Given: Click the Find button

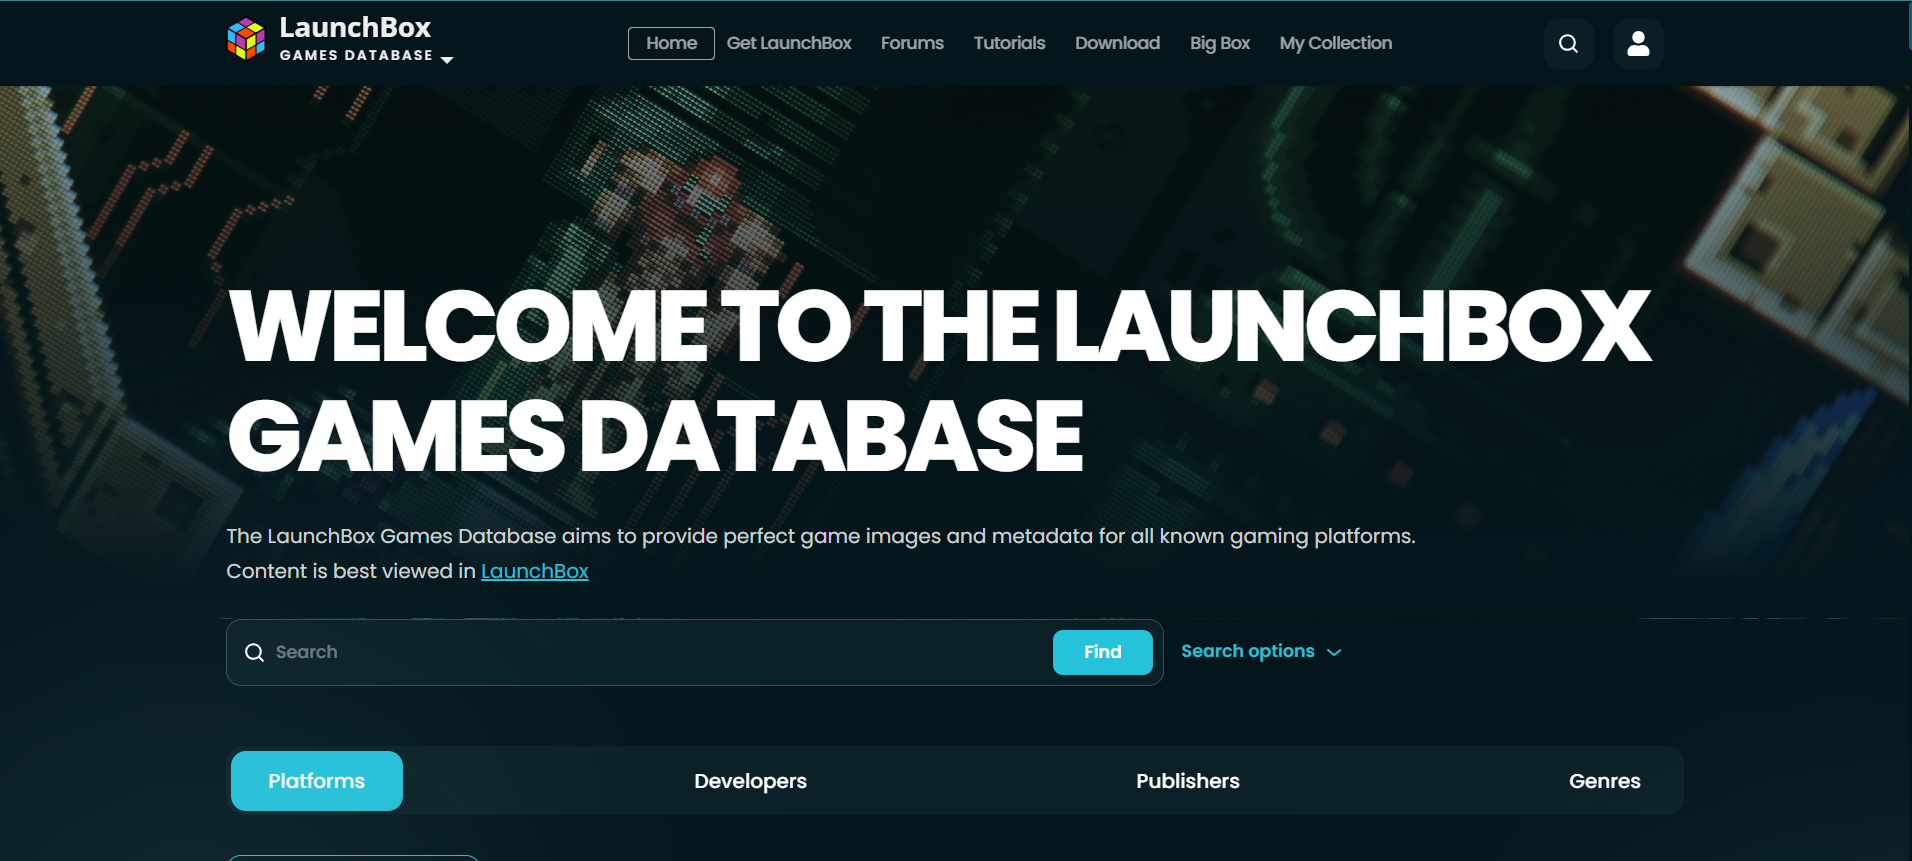Looking at the screenshot, I should tap(1103, 652).
